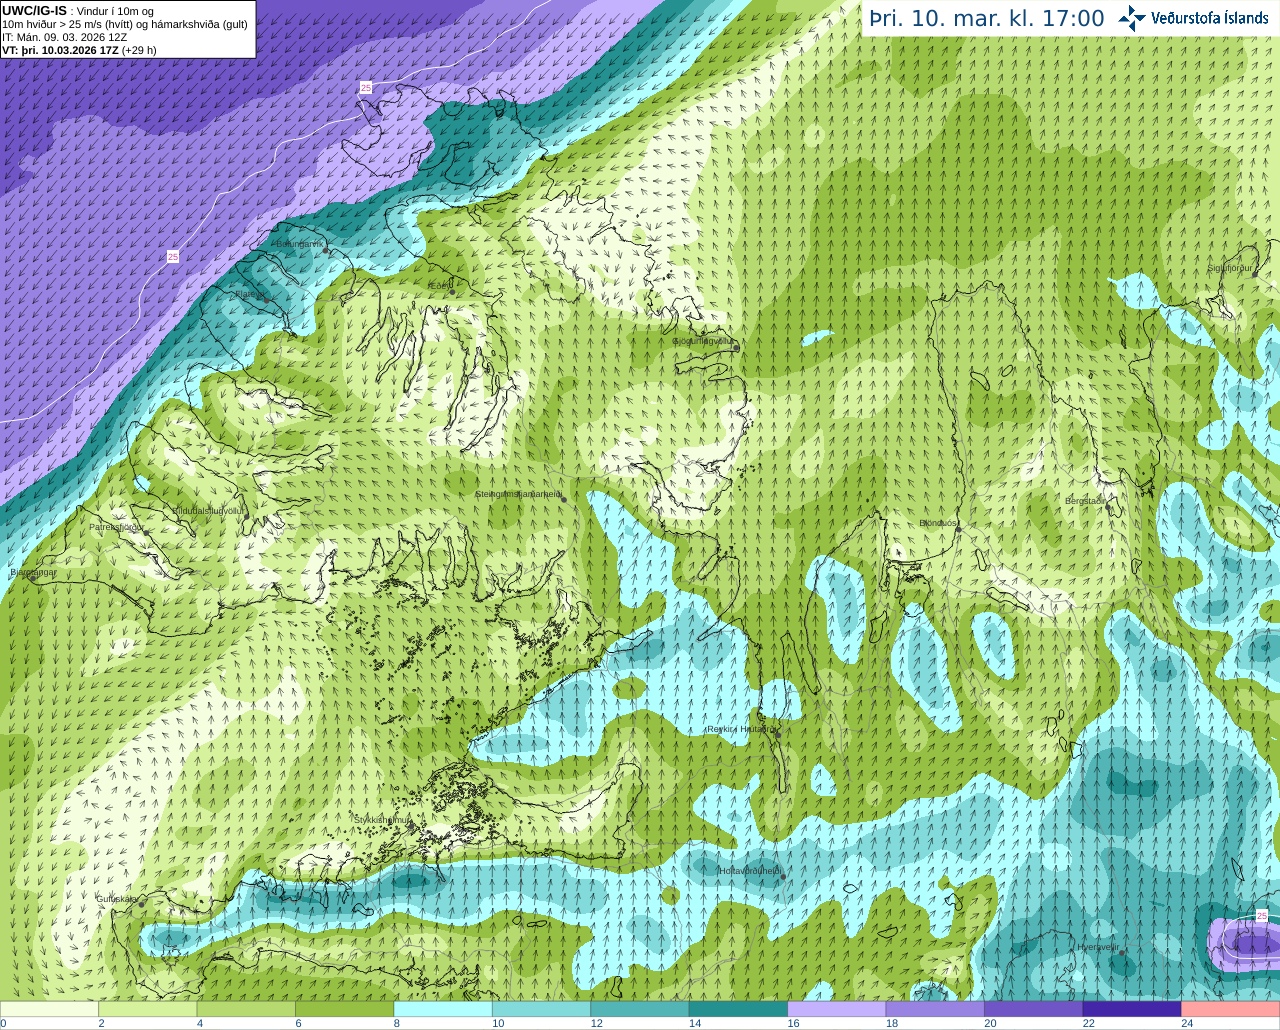Pick the 10–12 m/s legend swatch
1280x1030 pixels.
(x=541, y=1008)
